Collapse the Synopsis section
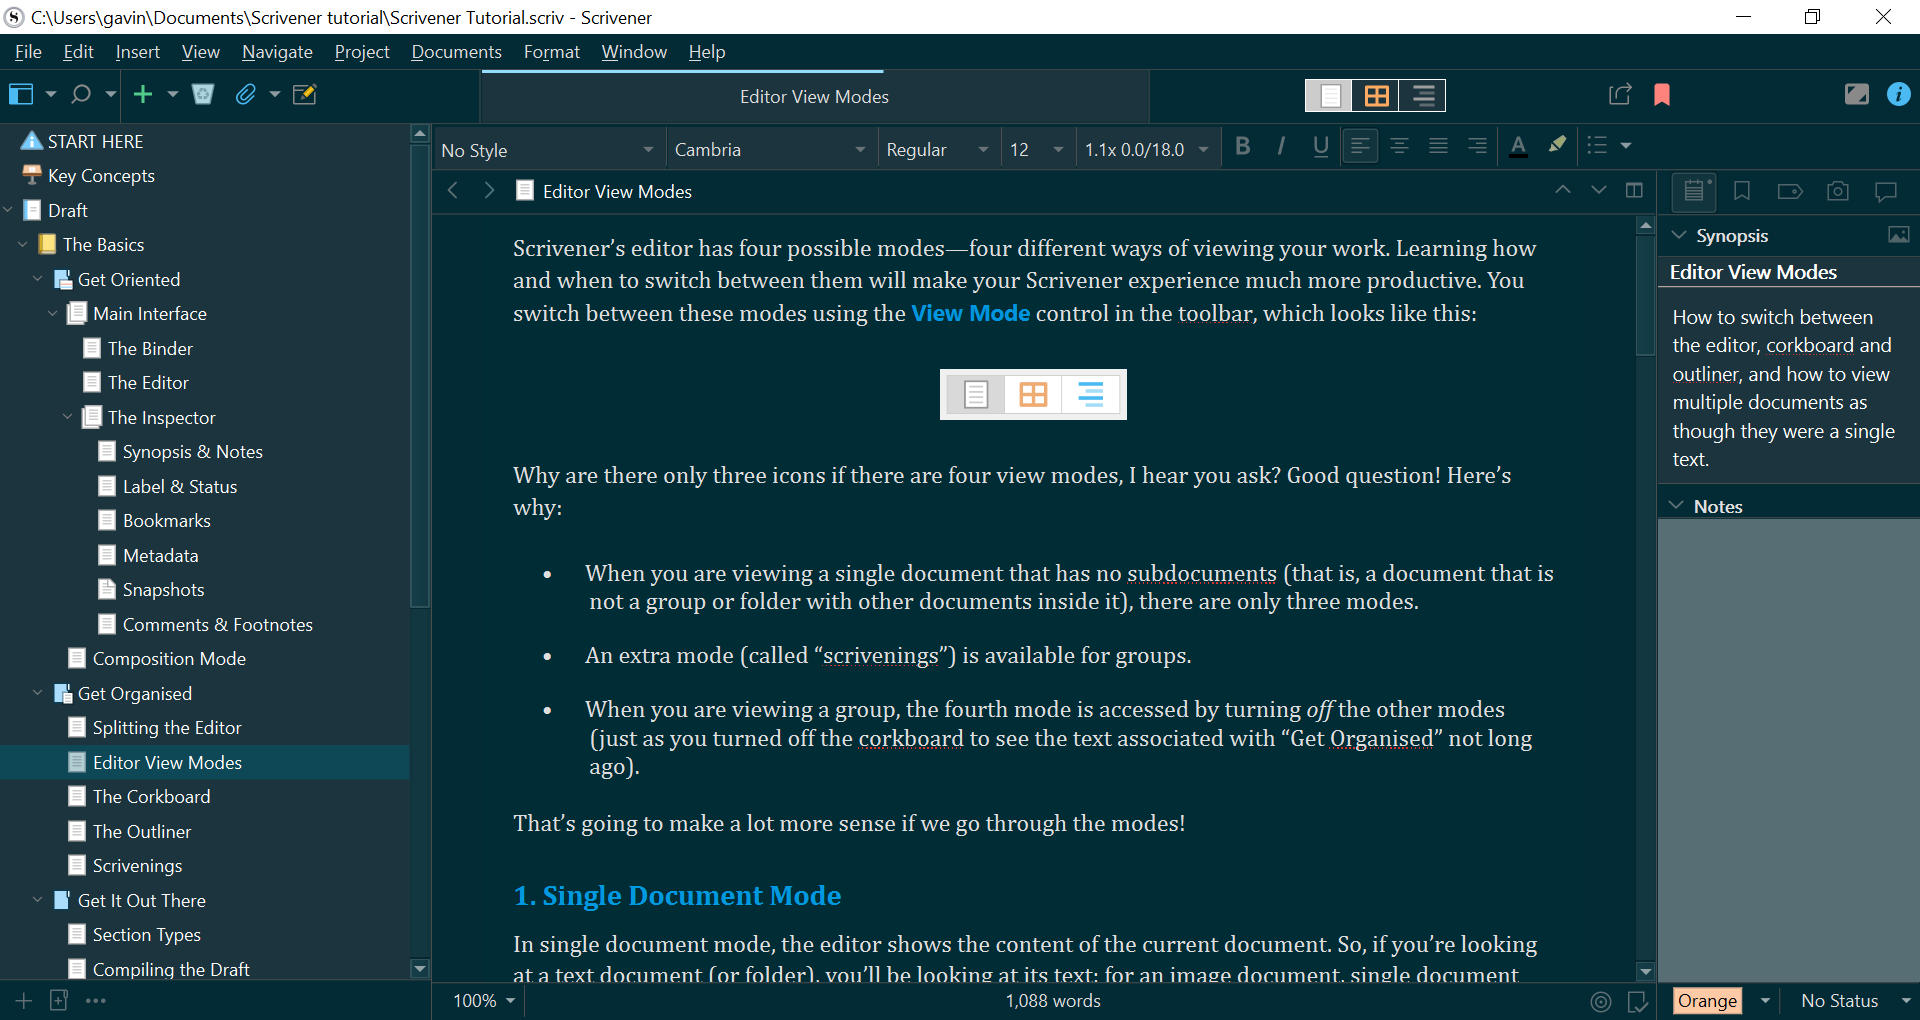This screenshot has height=1020, width=1920. [x=1680, y=235]
